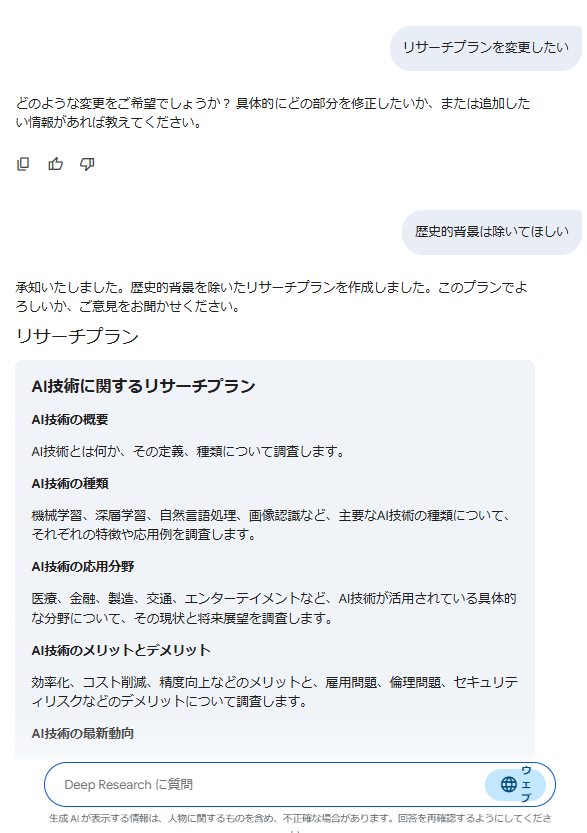Screen dimensions: 587x833
Task: Select the AI技術の概要 section heading
Action: (x=70, y=420)
